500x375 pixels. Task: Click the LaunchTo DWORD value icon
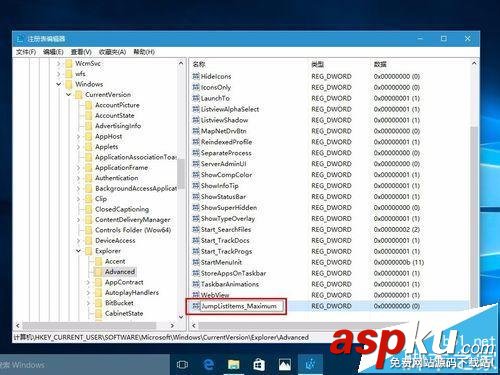[196, 98]
